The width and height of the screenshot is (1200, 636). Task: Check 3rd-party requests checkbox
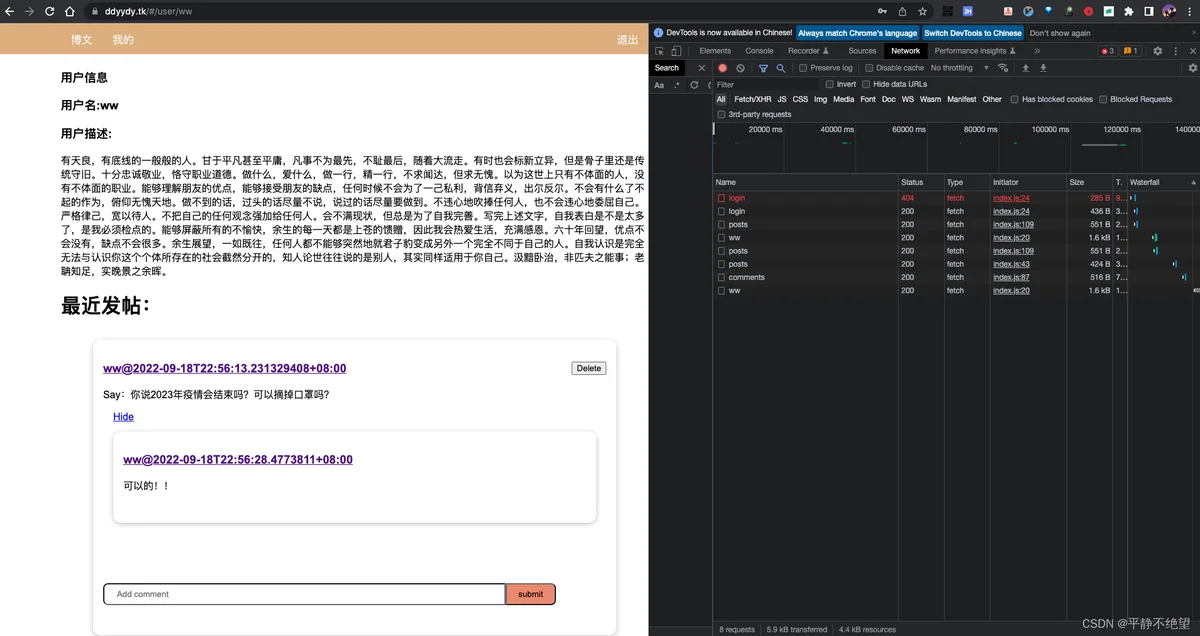[721, 115]
